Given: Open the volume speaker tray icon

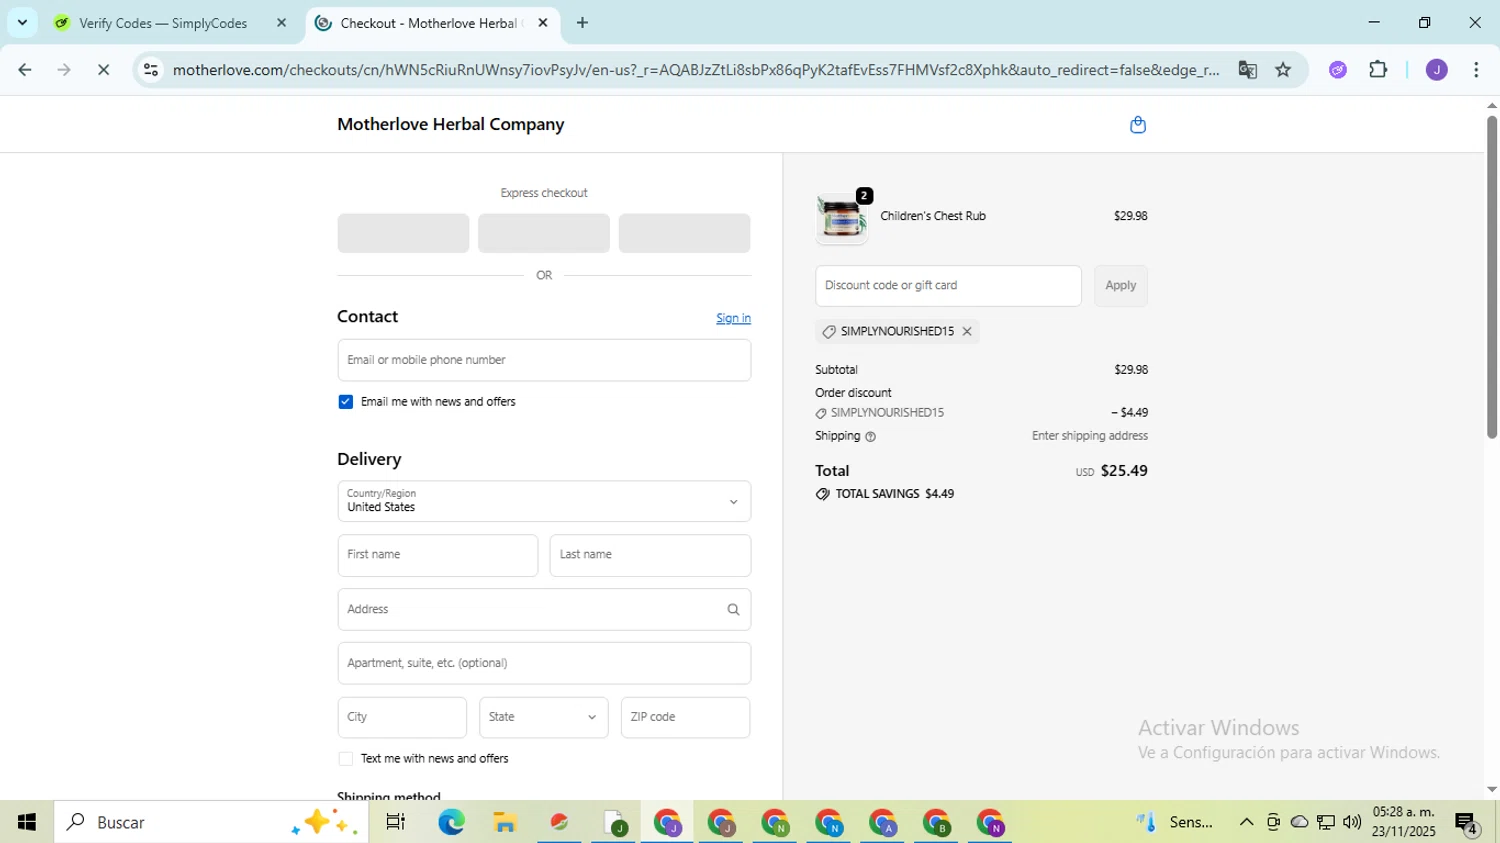Looking at the screenshot, I should click(1352, 822).
